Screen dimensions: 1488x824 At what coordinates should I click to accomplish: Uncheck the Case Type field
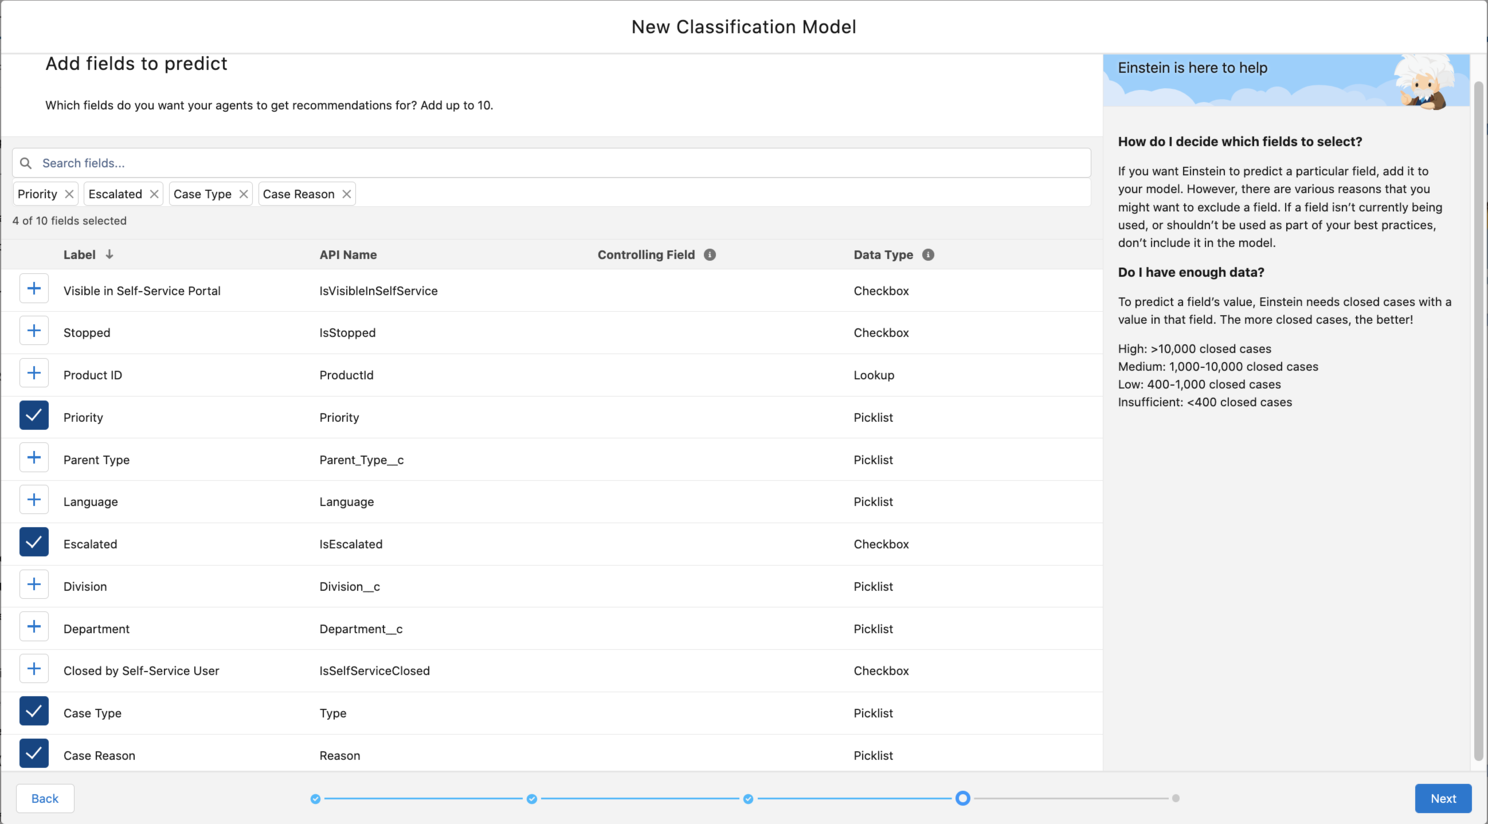[34, 712]
